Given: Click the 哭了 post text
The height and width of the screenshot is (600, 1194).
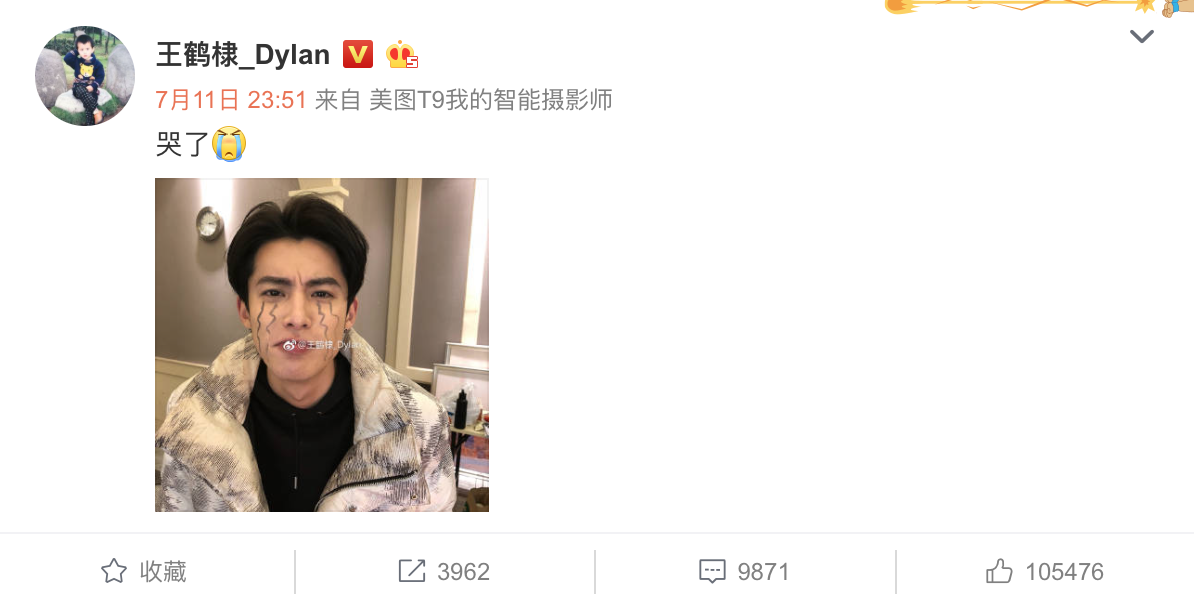Looking at the screenshot, I should click(182, 144).
